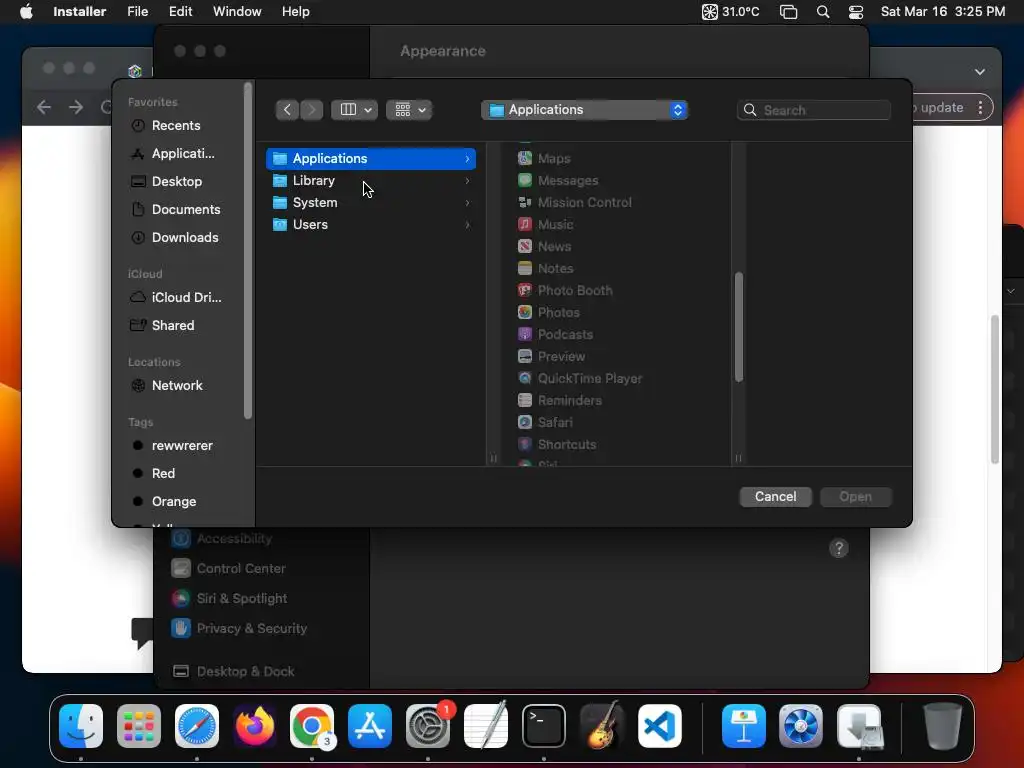Click the help question mark button

coord(839,549)
